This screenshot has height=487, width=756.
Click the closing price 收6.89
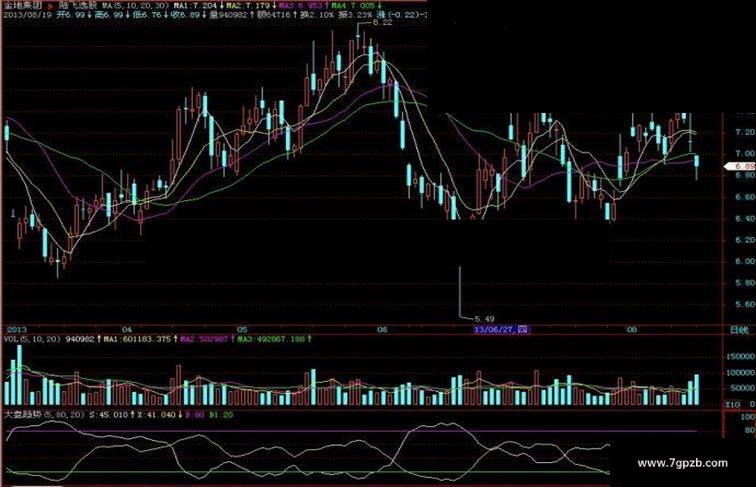tap(185, 15)
